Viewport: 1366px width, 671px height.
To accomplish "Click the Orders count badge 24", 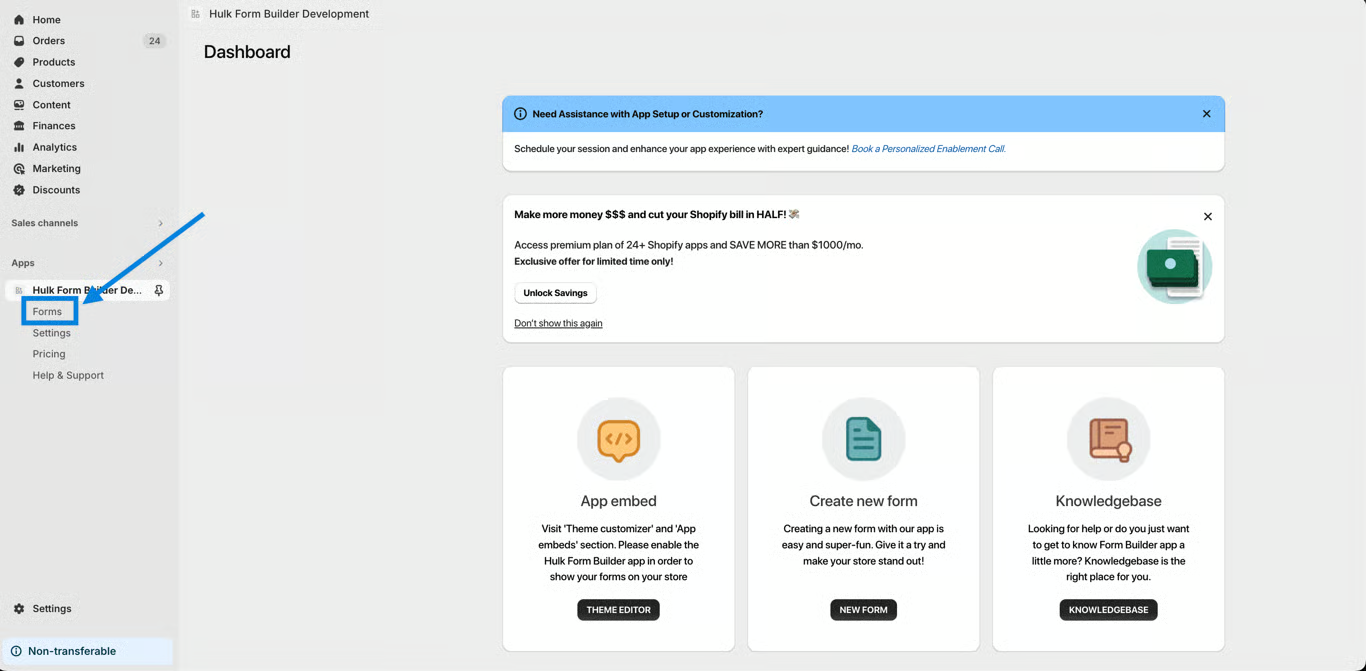I will coord(154,41).
